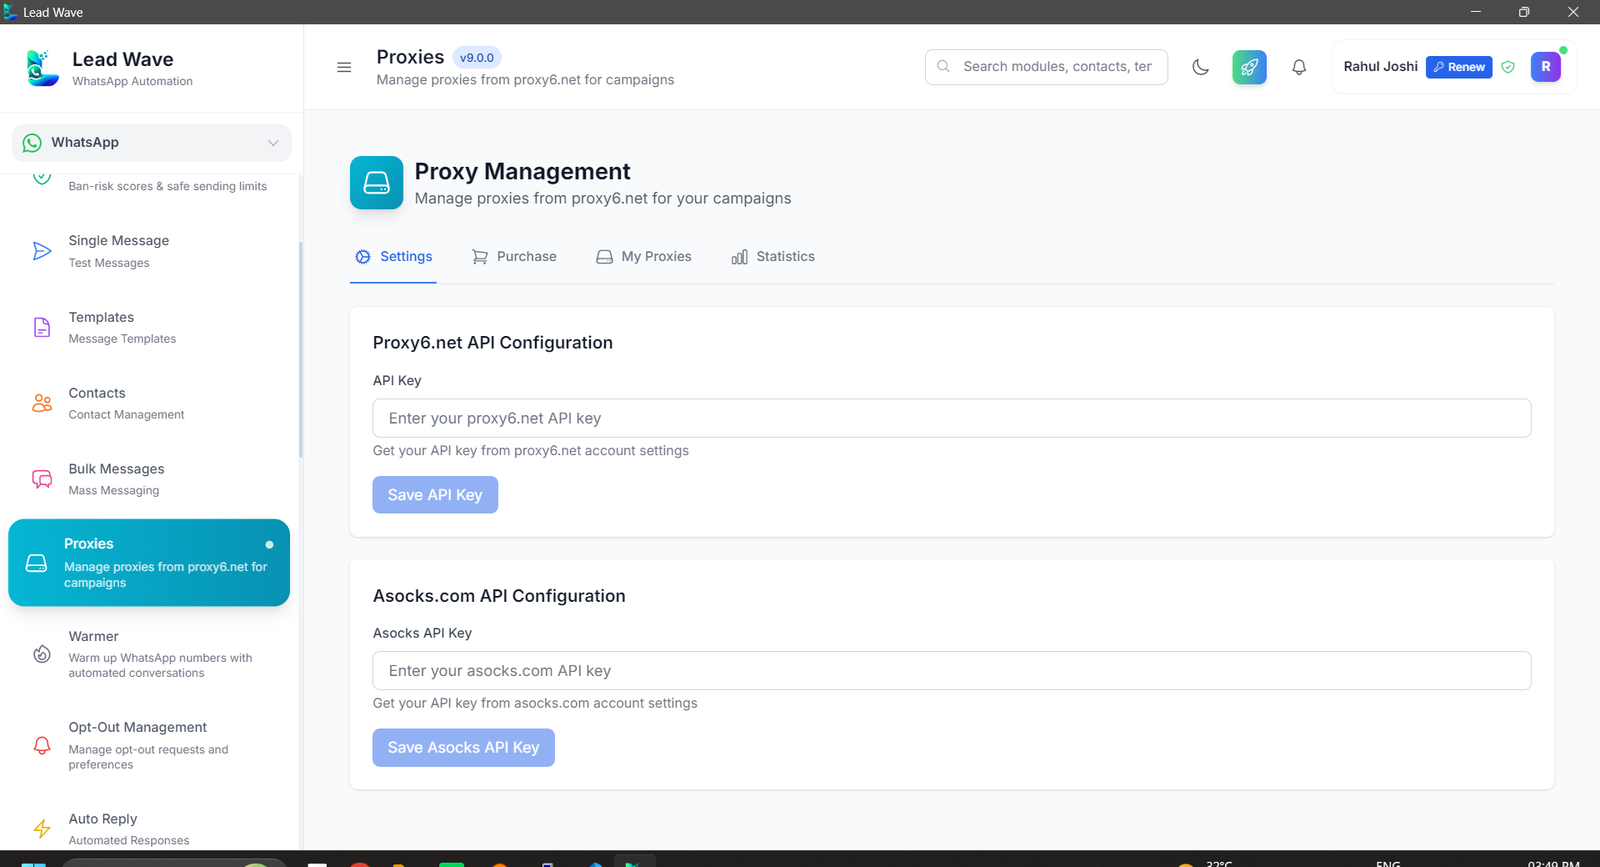The width and height of the screenshot is (1600, 867).
Task: Open Contacts in the sidebar
Action: (149, 403)
